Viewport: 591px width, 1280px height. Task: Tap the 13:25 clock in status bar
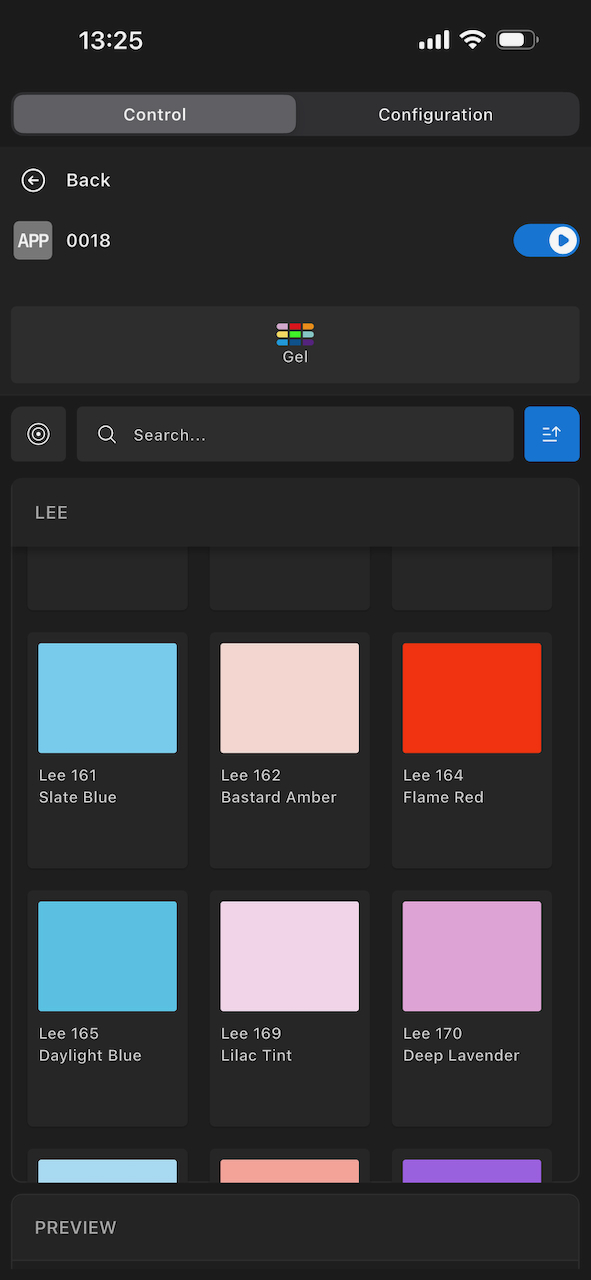click(111, 40)
